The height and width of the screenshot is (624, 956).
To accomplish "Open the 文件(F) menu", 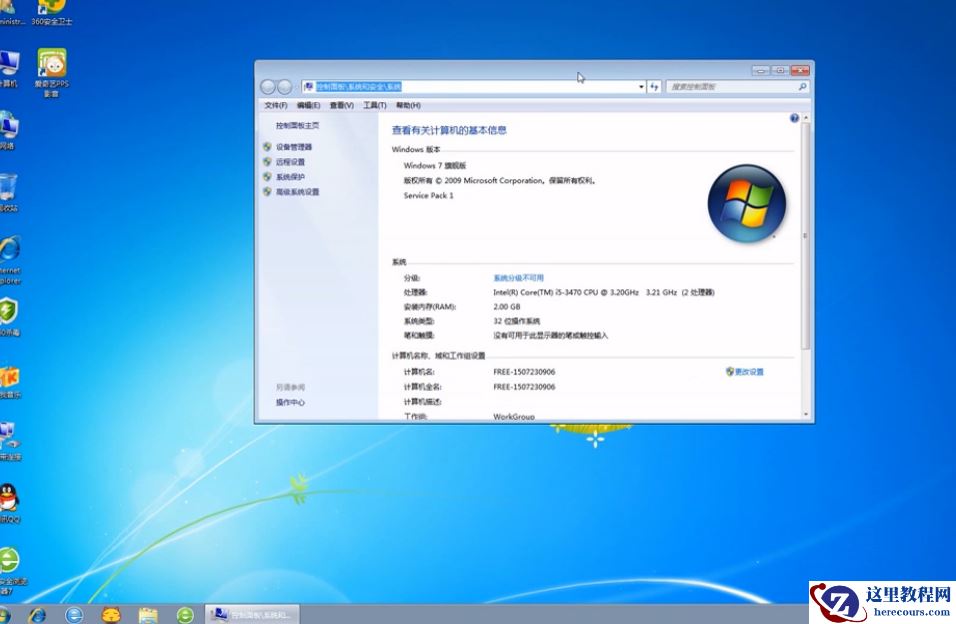I will tap(276, 106).
